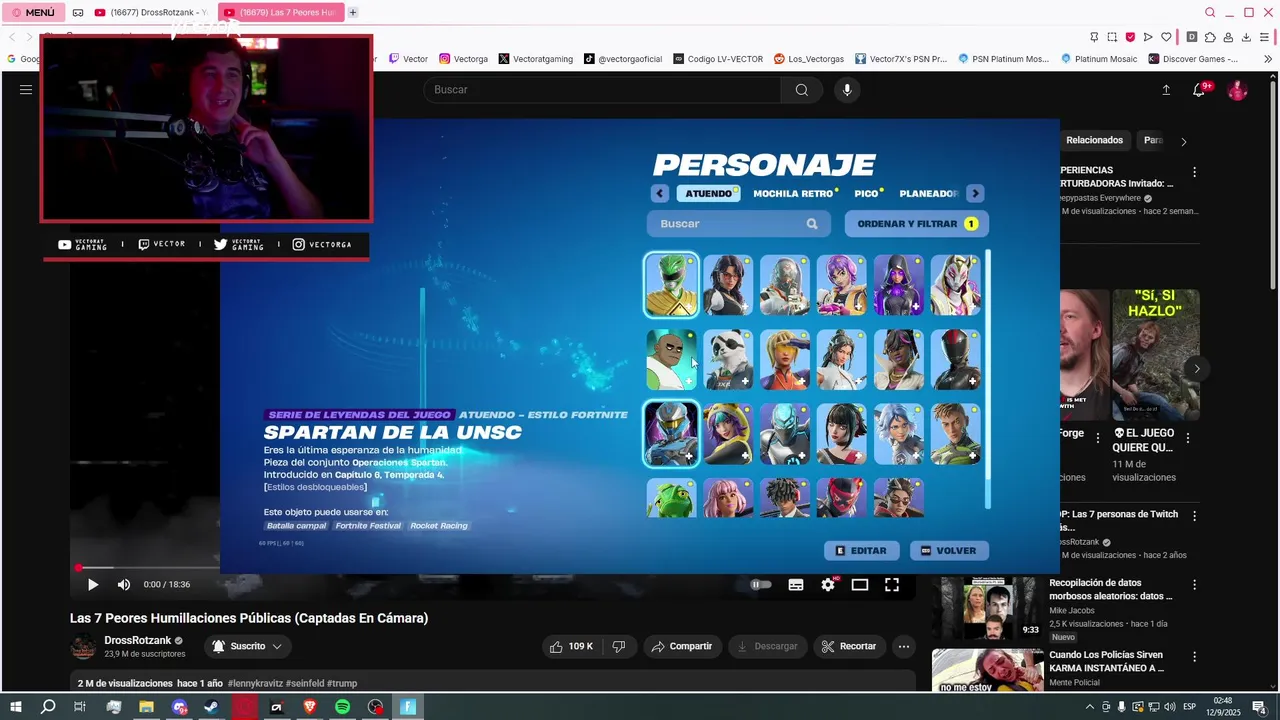
Task: Expand the Suscrito subscription dropdown
Action: pyautogui.click(x=248, y=647)
